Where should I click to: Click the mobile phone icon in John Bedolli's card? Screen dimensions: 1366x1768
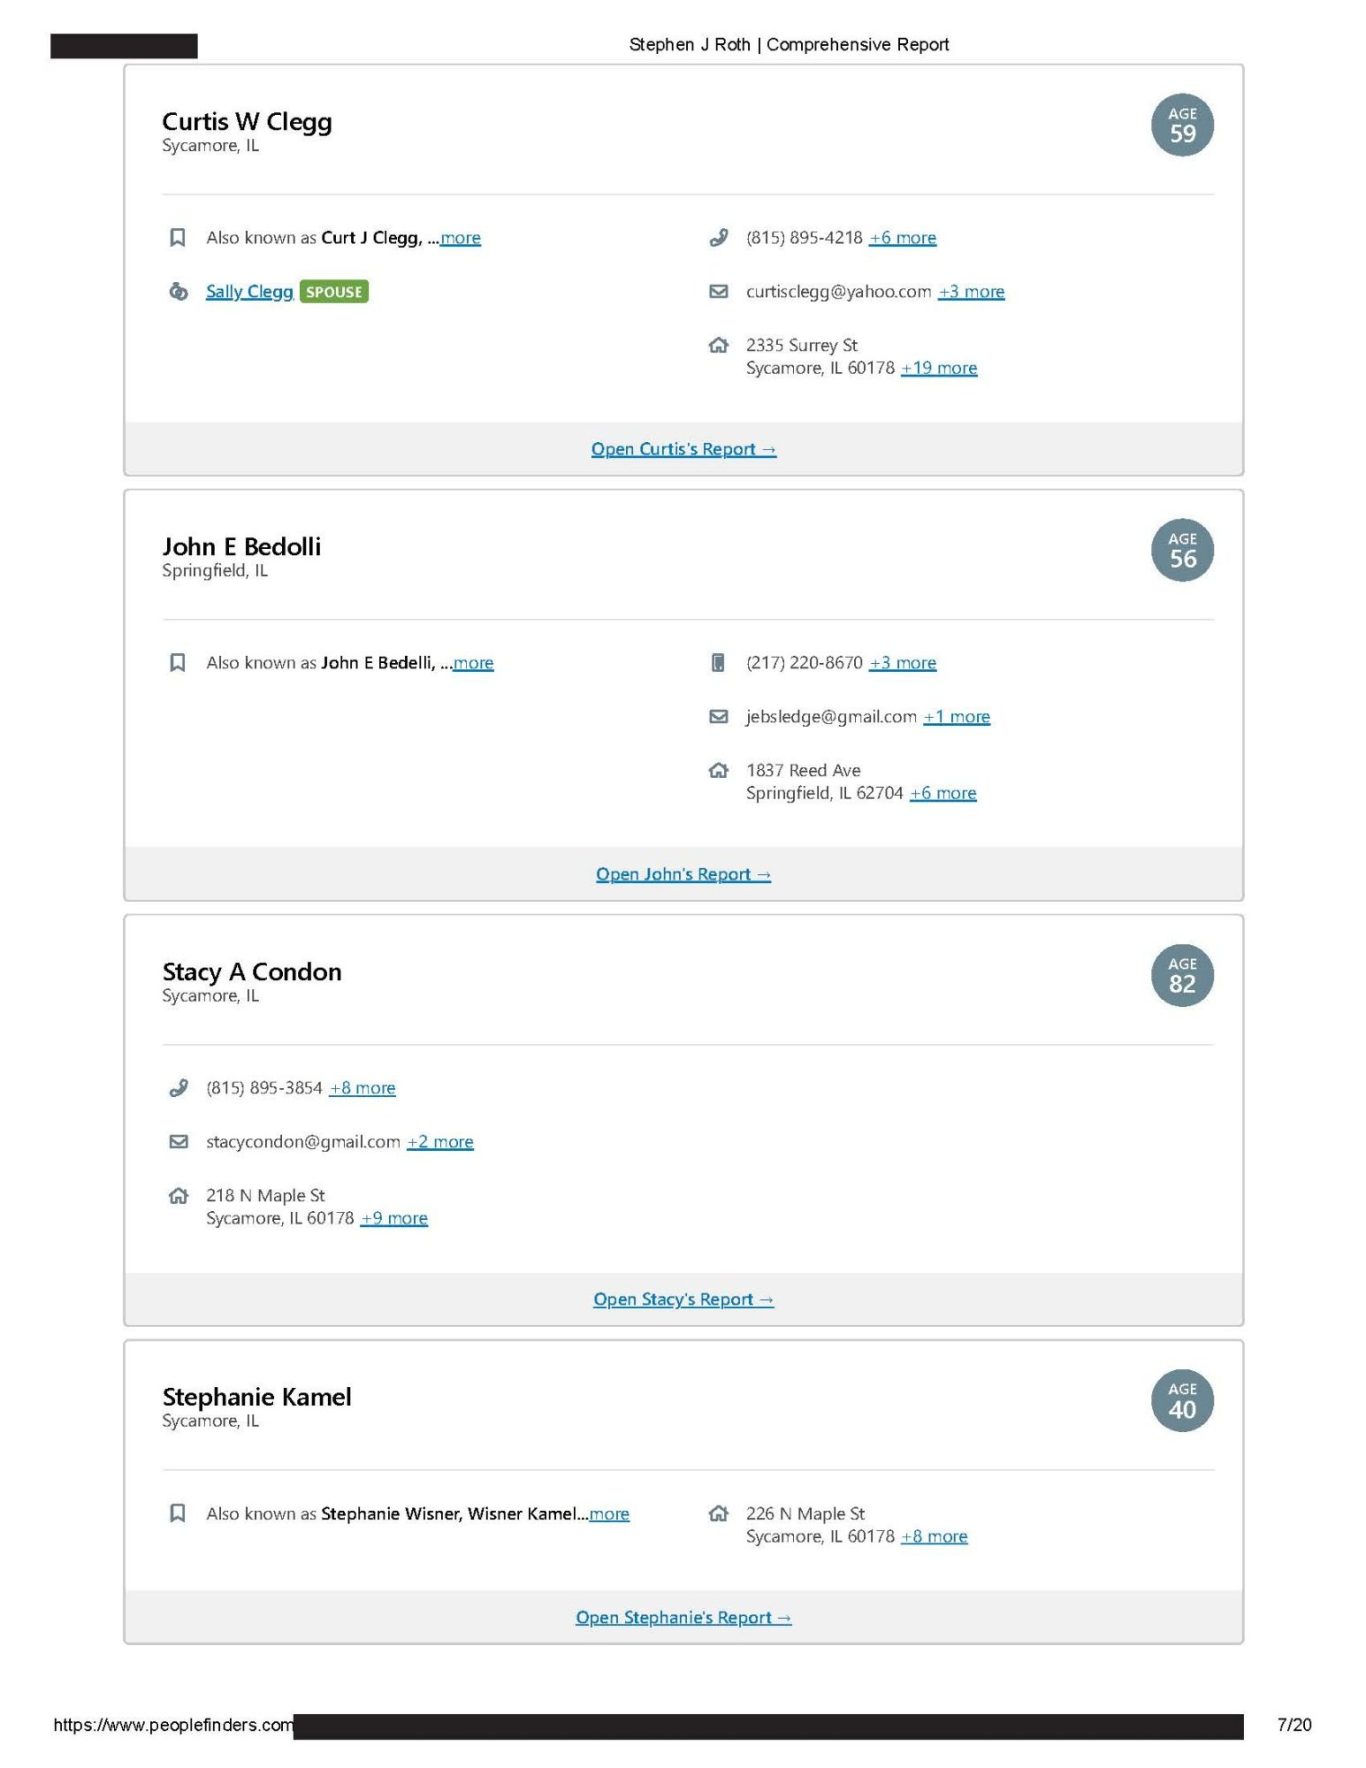718,663
